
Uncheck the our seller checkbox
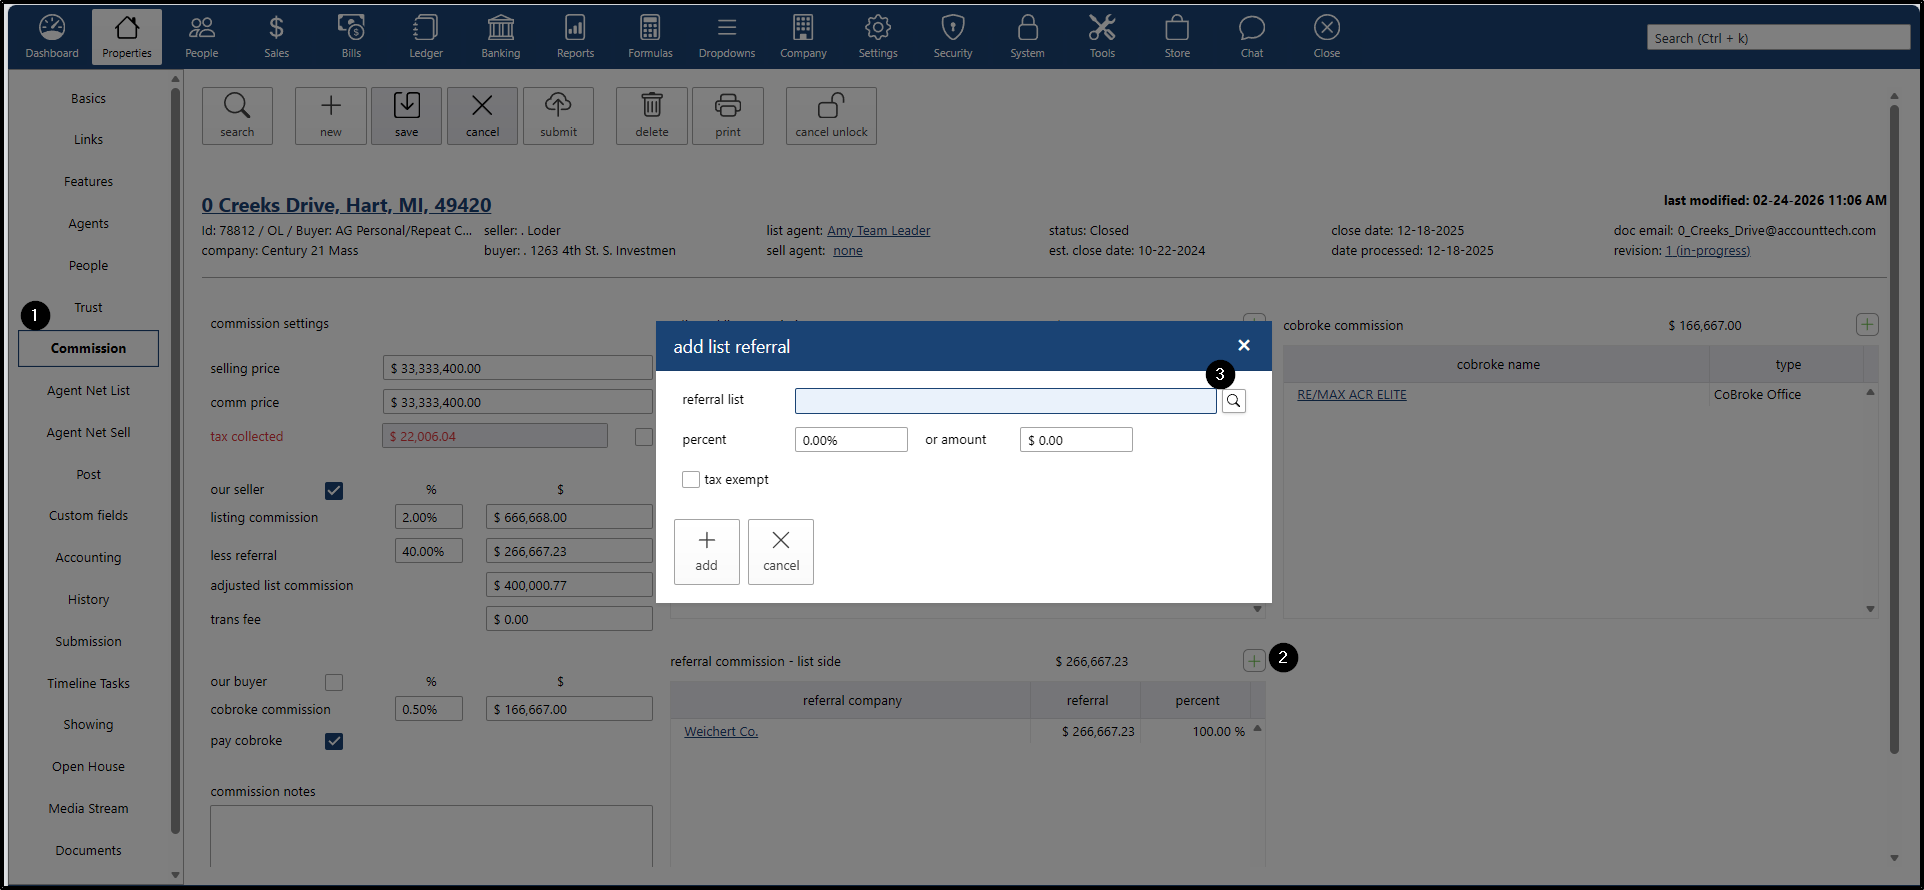334,491
